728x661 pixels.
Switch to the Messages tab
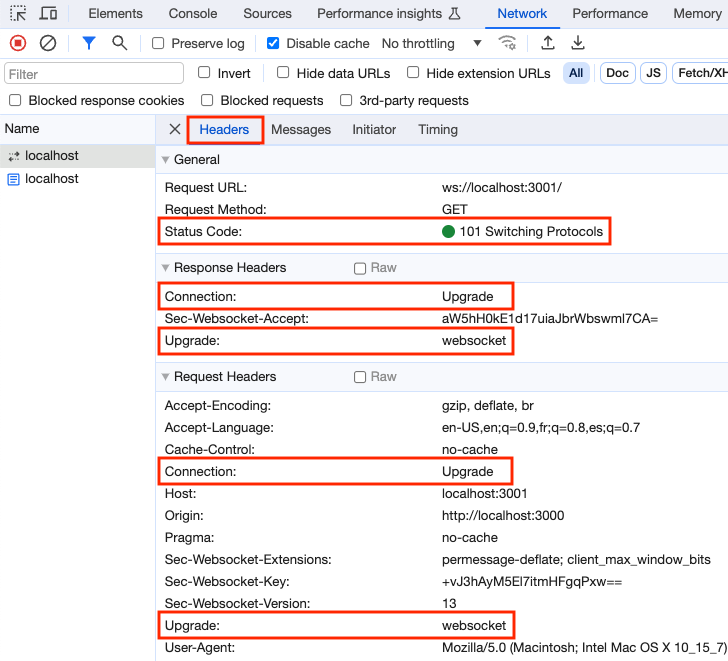click(x=301, y=130)
